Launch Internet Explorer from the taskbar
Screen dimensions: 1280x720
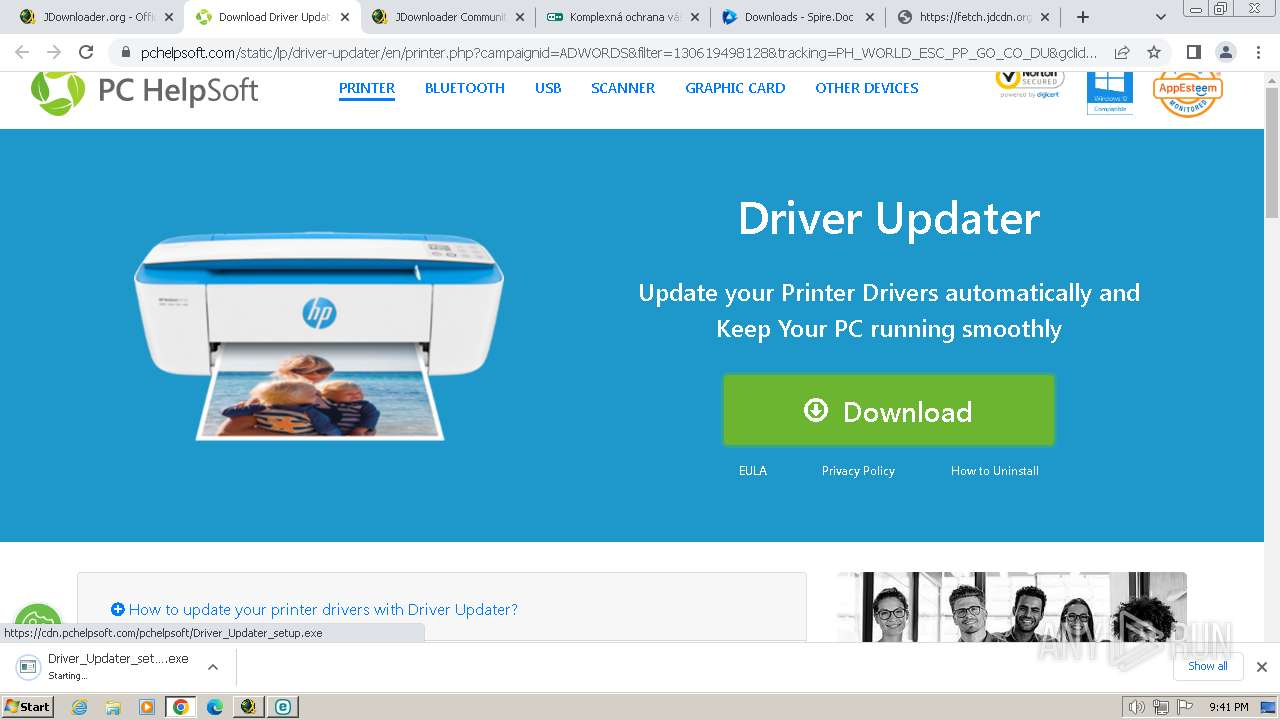coord(79,707)
